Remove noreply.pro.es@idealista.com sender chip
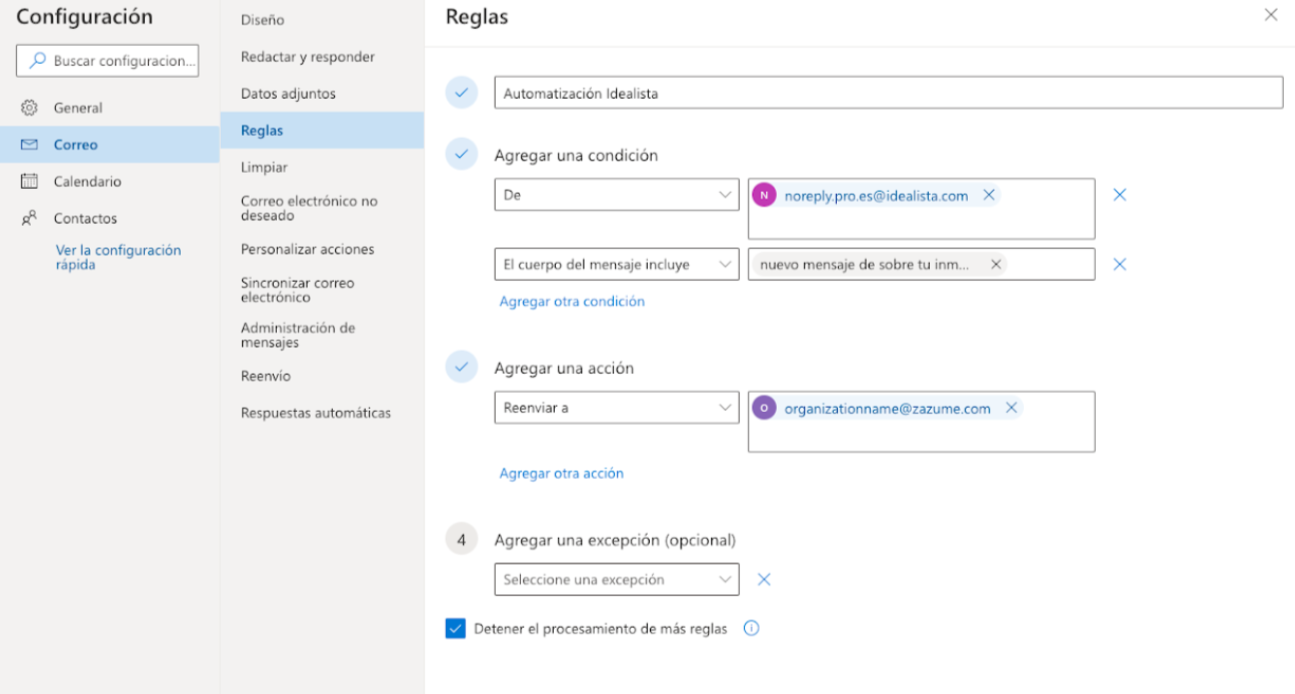The height and width of the screenshot is (694, 1295). click(x=989, y=196)
